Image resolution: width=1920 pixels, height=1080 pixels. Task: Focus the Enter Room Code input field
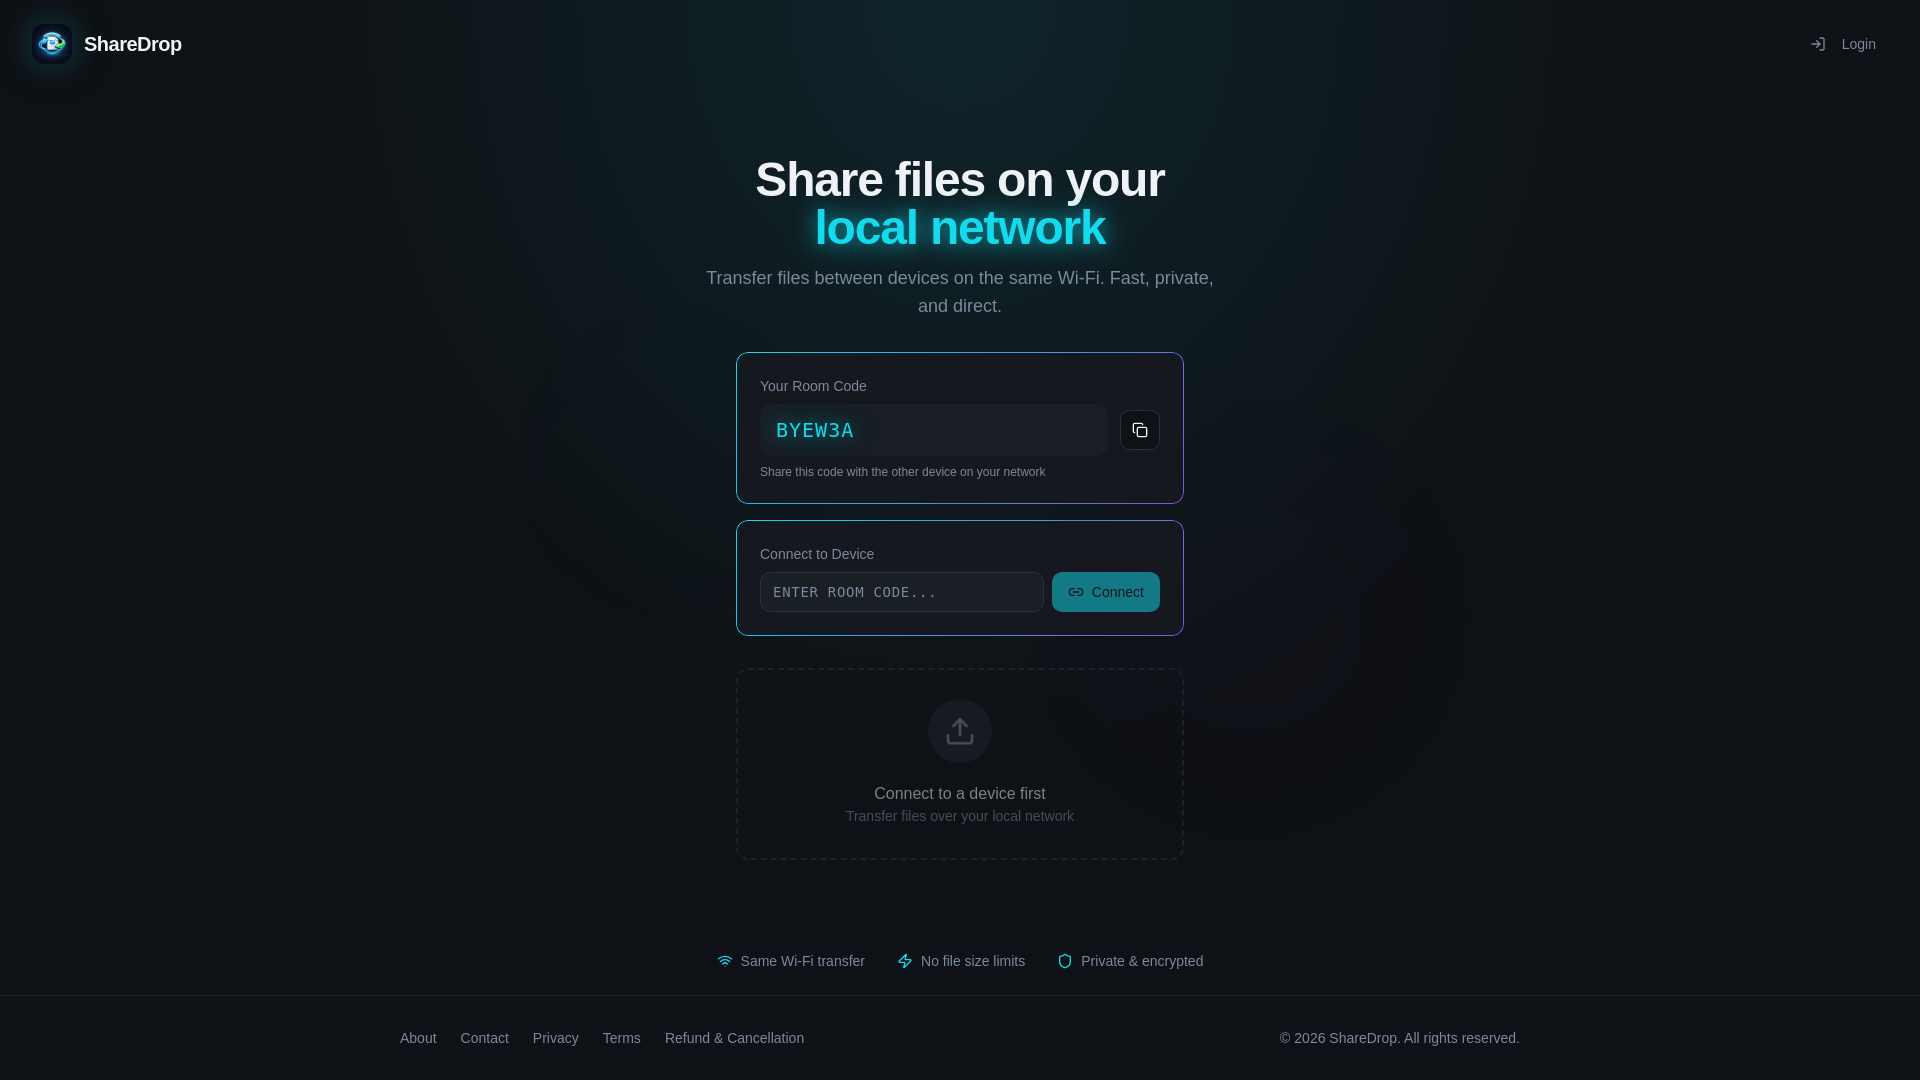click(902, 592)
